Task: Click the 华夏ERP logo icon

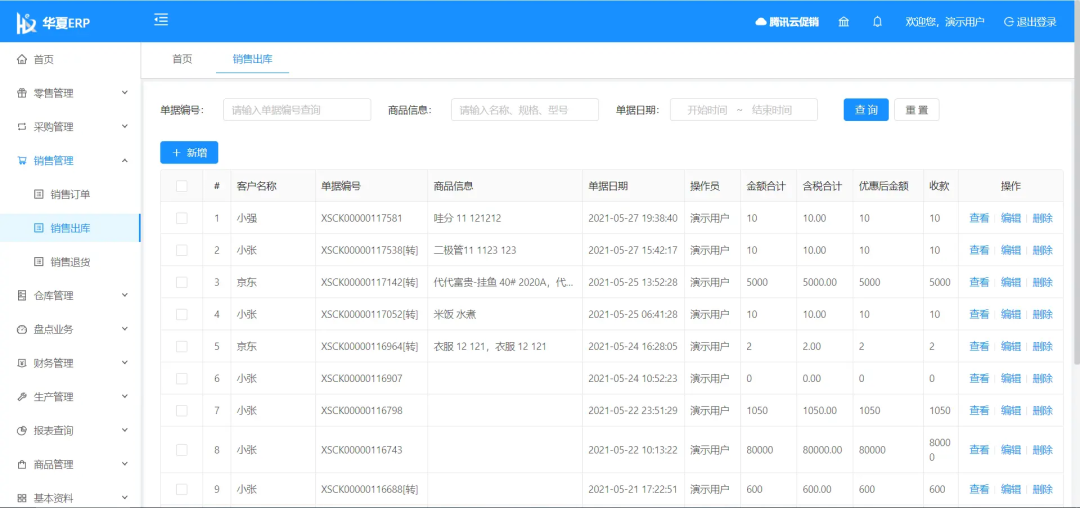Action: click(26, 22)
